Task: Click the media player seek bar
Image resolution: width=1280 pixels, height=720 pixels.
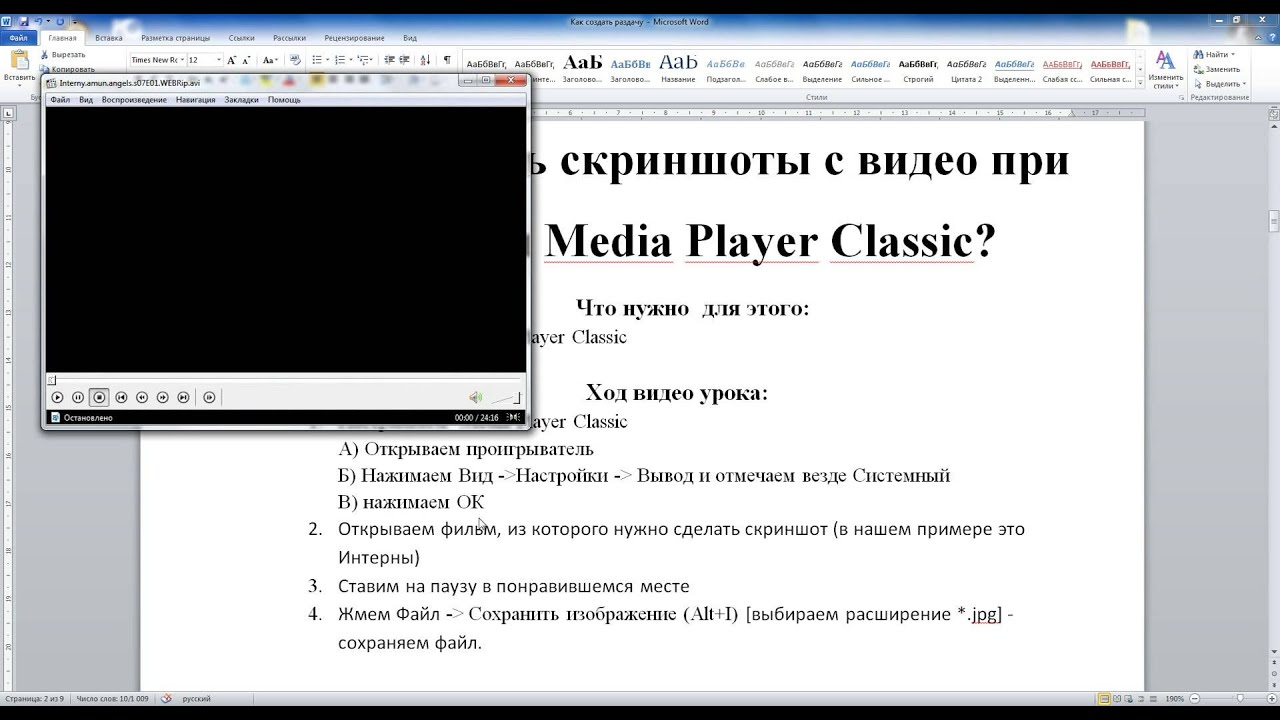Action: [285, 380]
